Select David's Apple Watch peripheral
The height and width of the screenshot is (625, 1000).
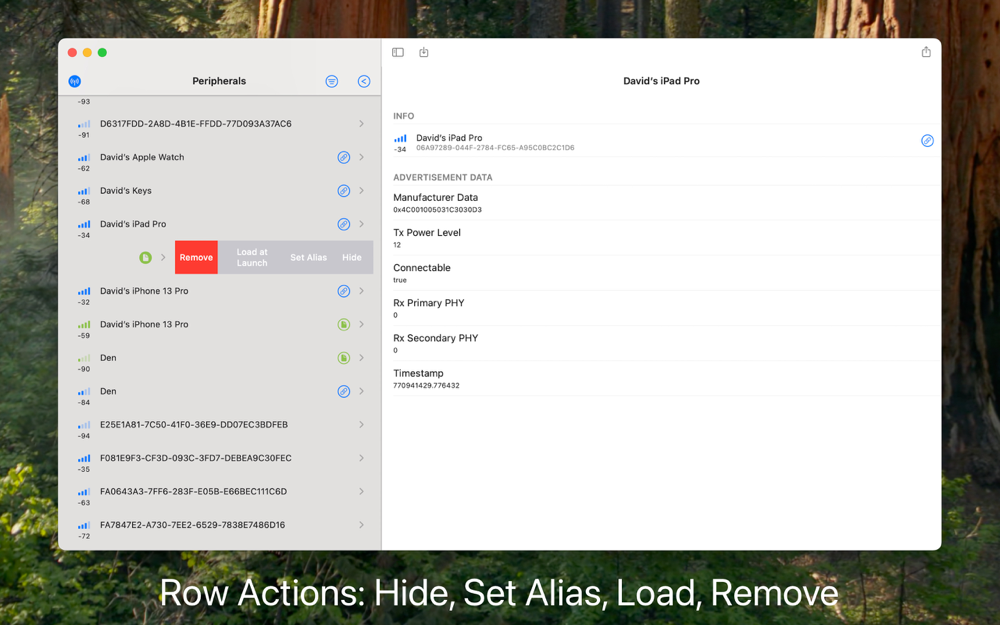pos(219,158)
